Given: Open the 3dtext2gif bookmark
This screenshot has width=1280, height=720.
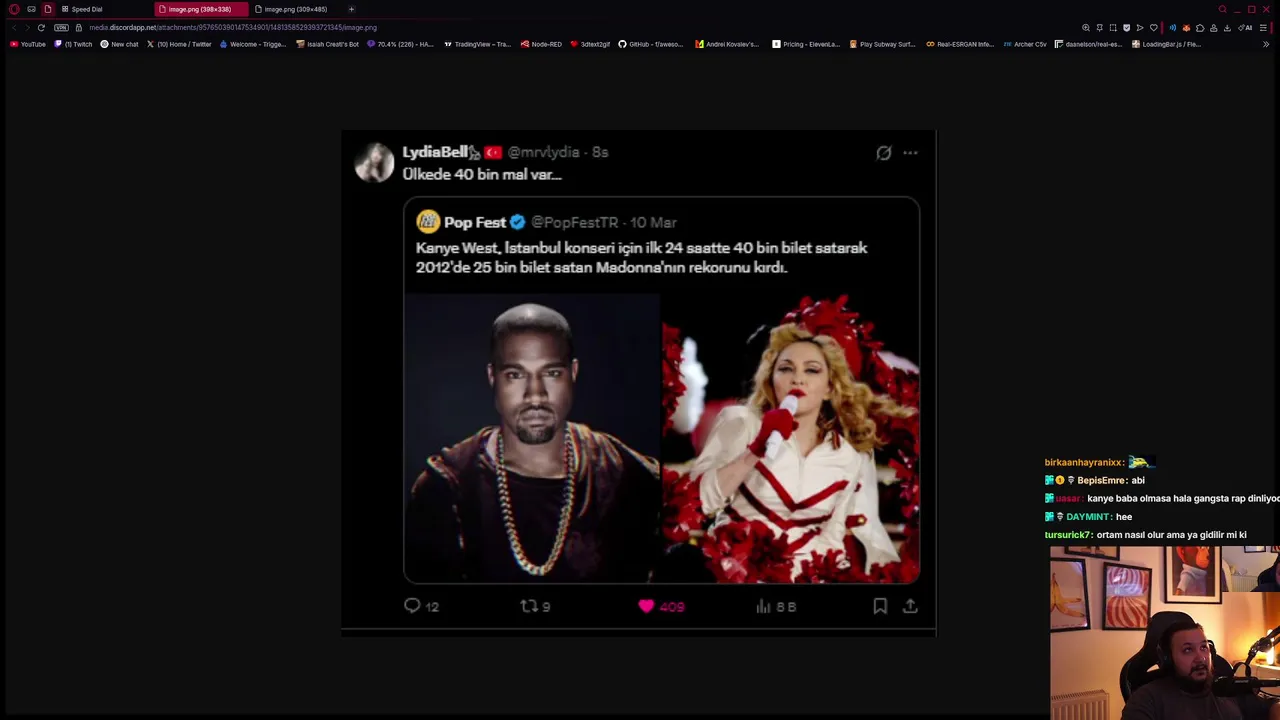Looking at the screenshot, I should 590,44.
